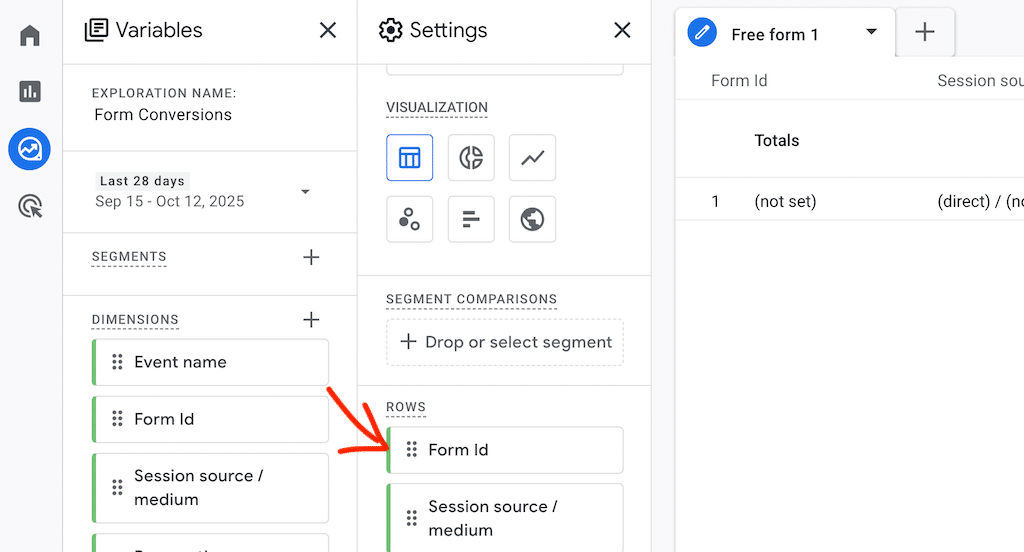Viewport: 1024px width, 552px height.
Task: Click the Form Conversions exploration name field
Action: click(163, 115)
